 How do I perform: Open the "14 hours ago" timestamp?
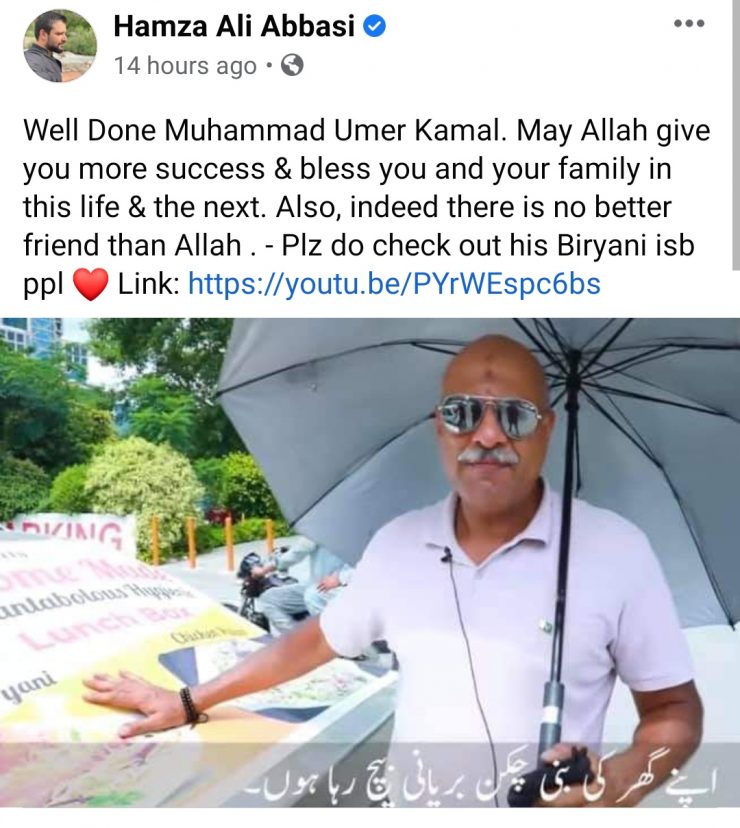[x=185, y=66]
